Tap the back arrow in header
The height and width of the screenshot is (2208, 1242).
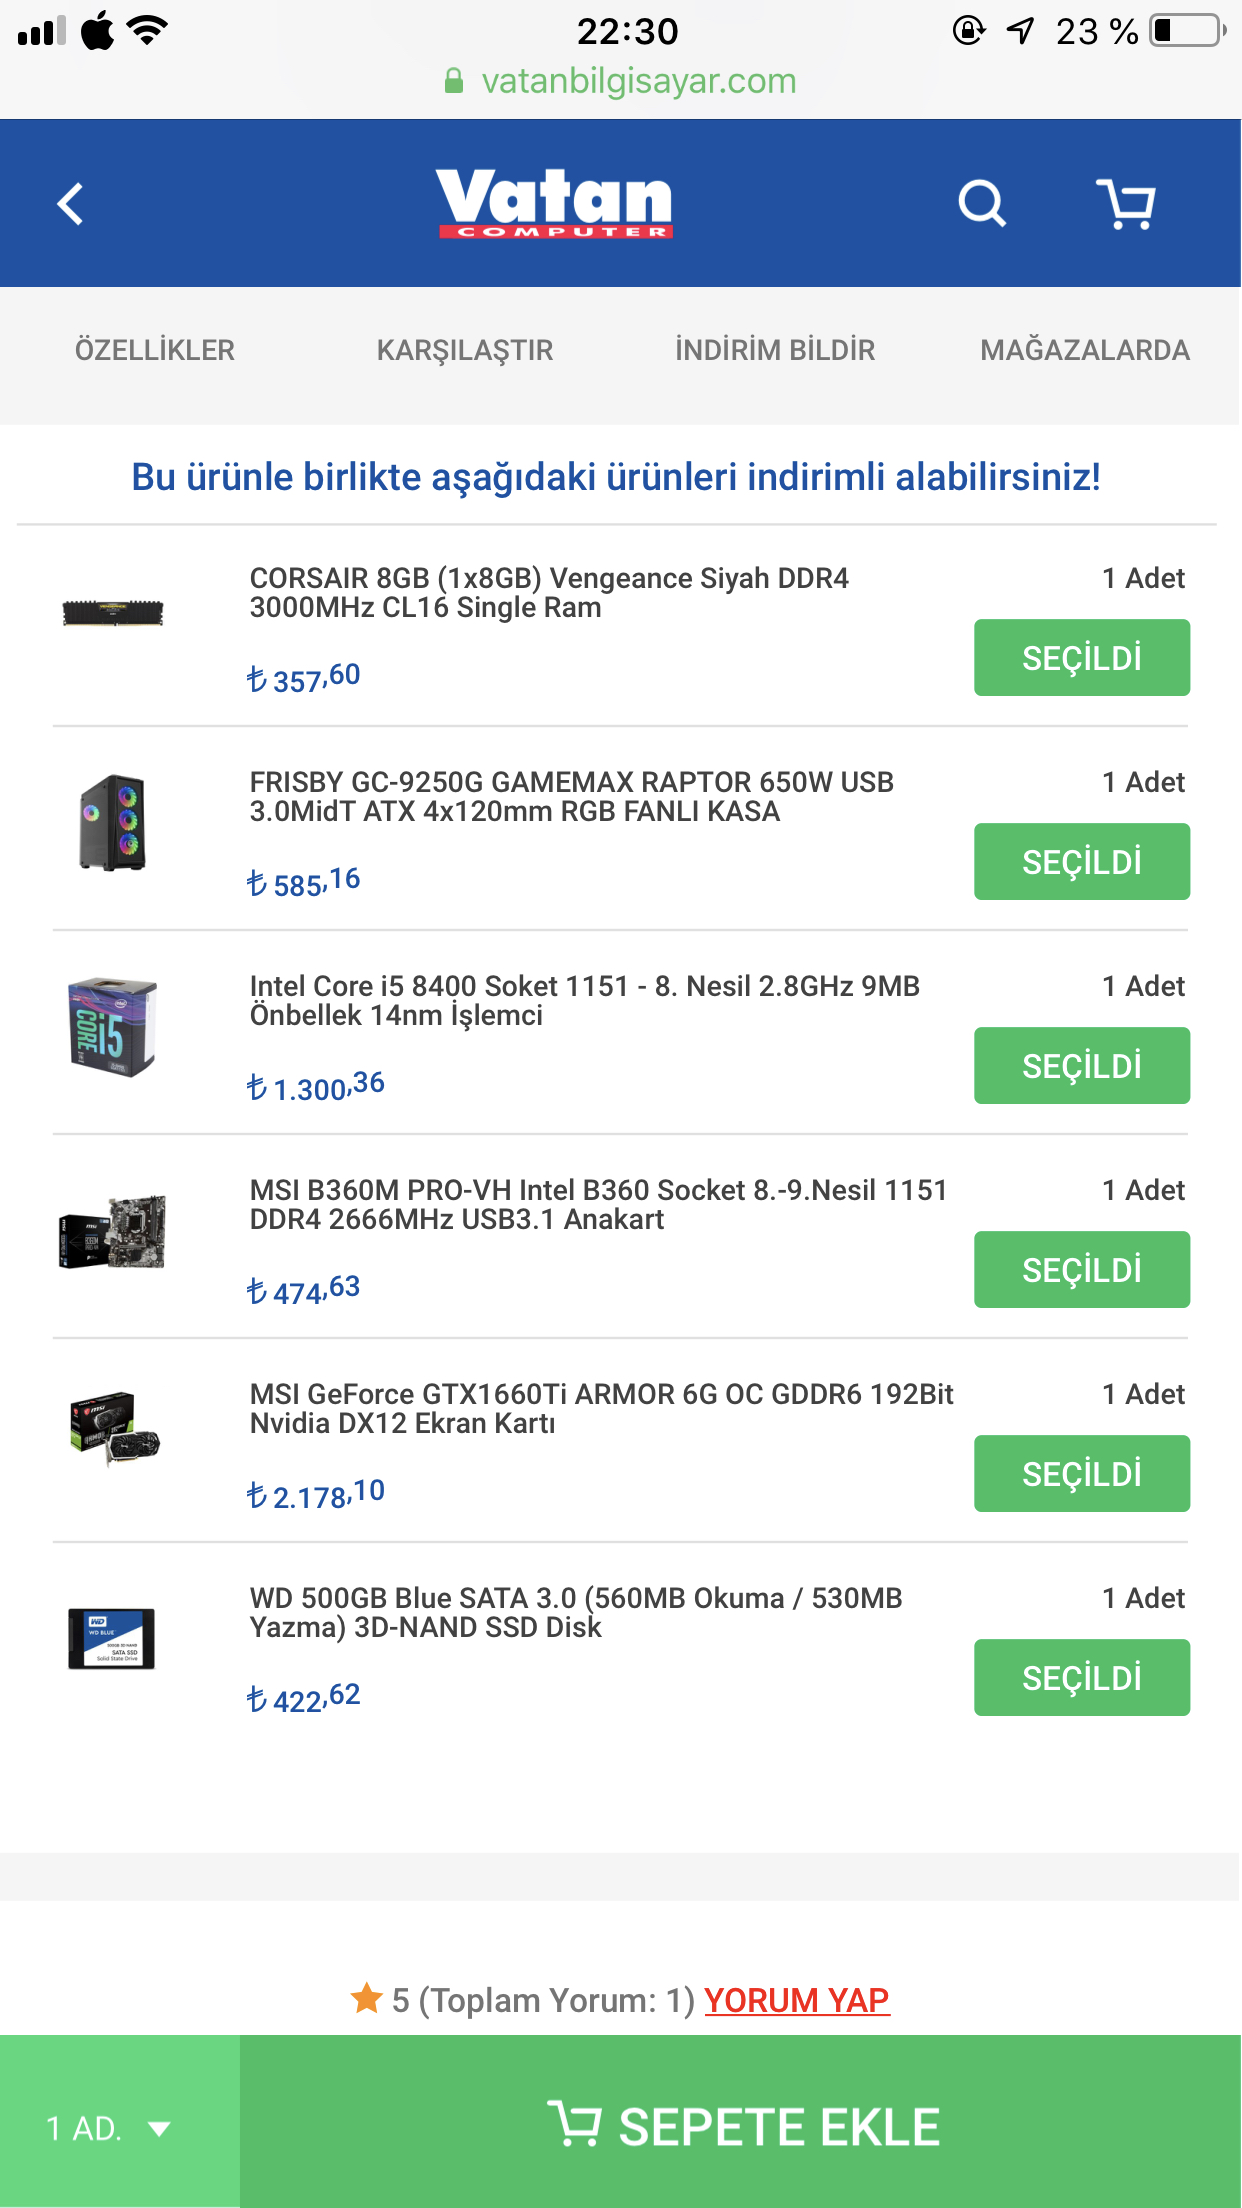point(70,204)
